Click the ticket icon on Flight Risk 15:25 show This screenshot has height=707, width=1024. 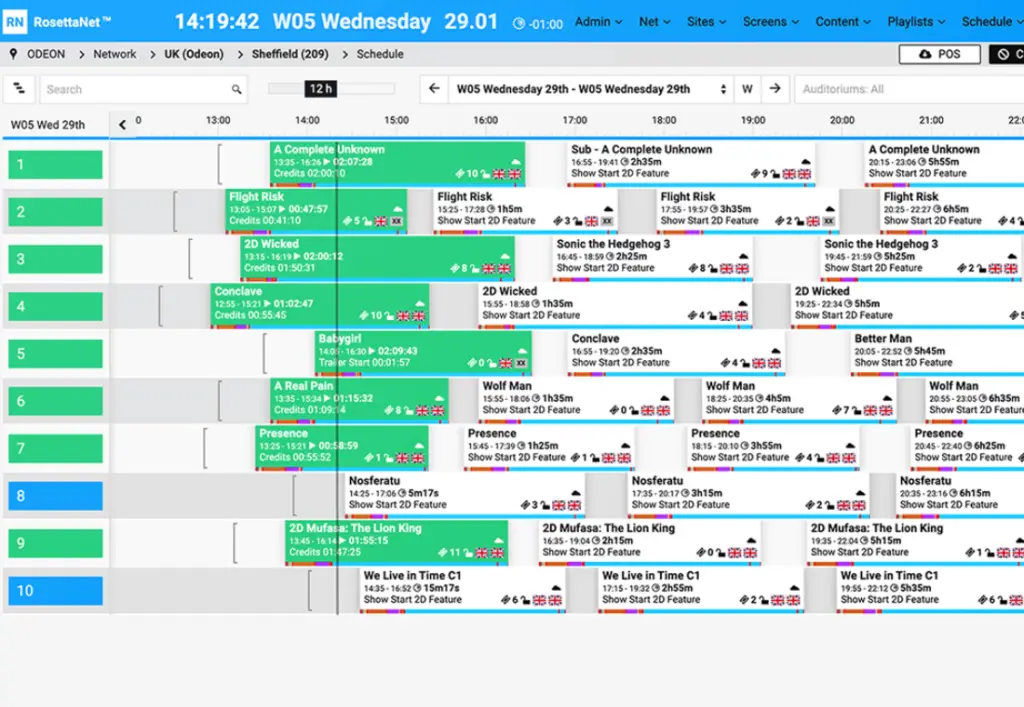558,221
